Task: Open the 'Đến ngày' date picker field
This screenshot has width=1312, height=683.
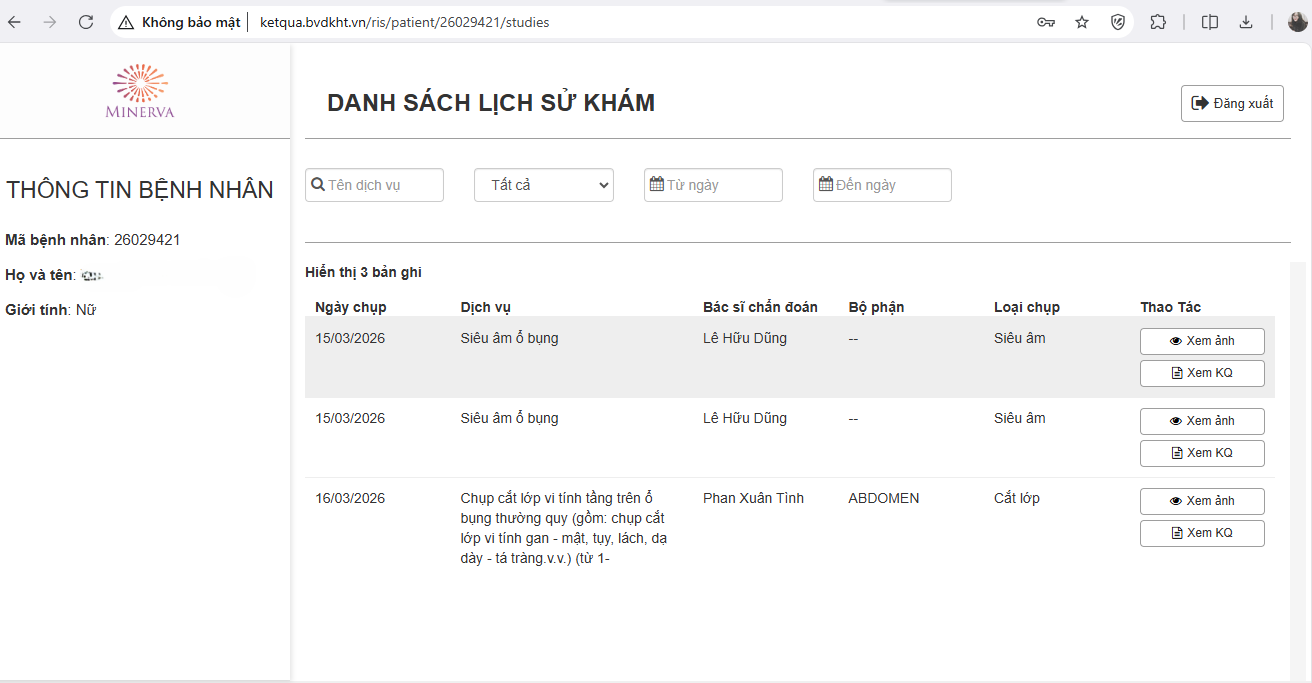Action: click(x=882, y=185)
